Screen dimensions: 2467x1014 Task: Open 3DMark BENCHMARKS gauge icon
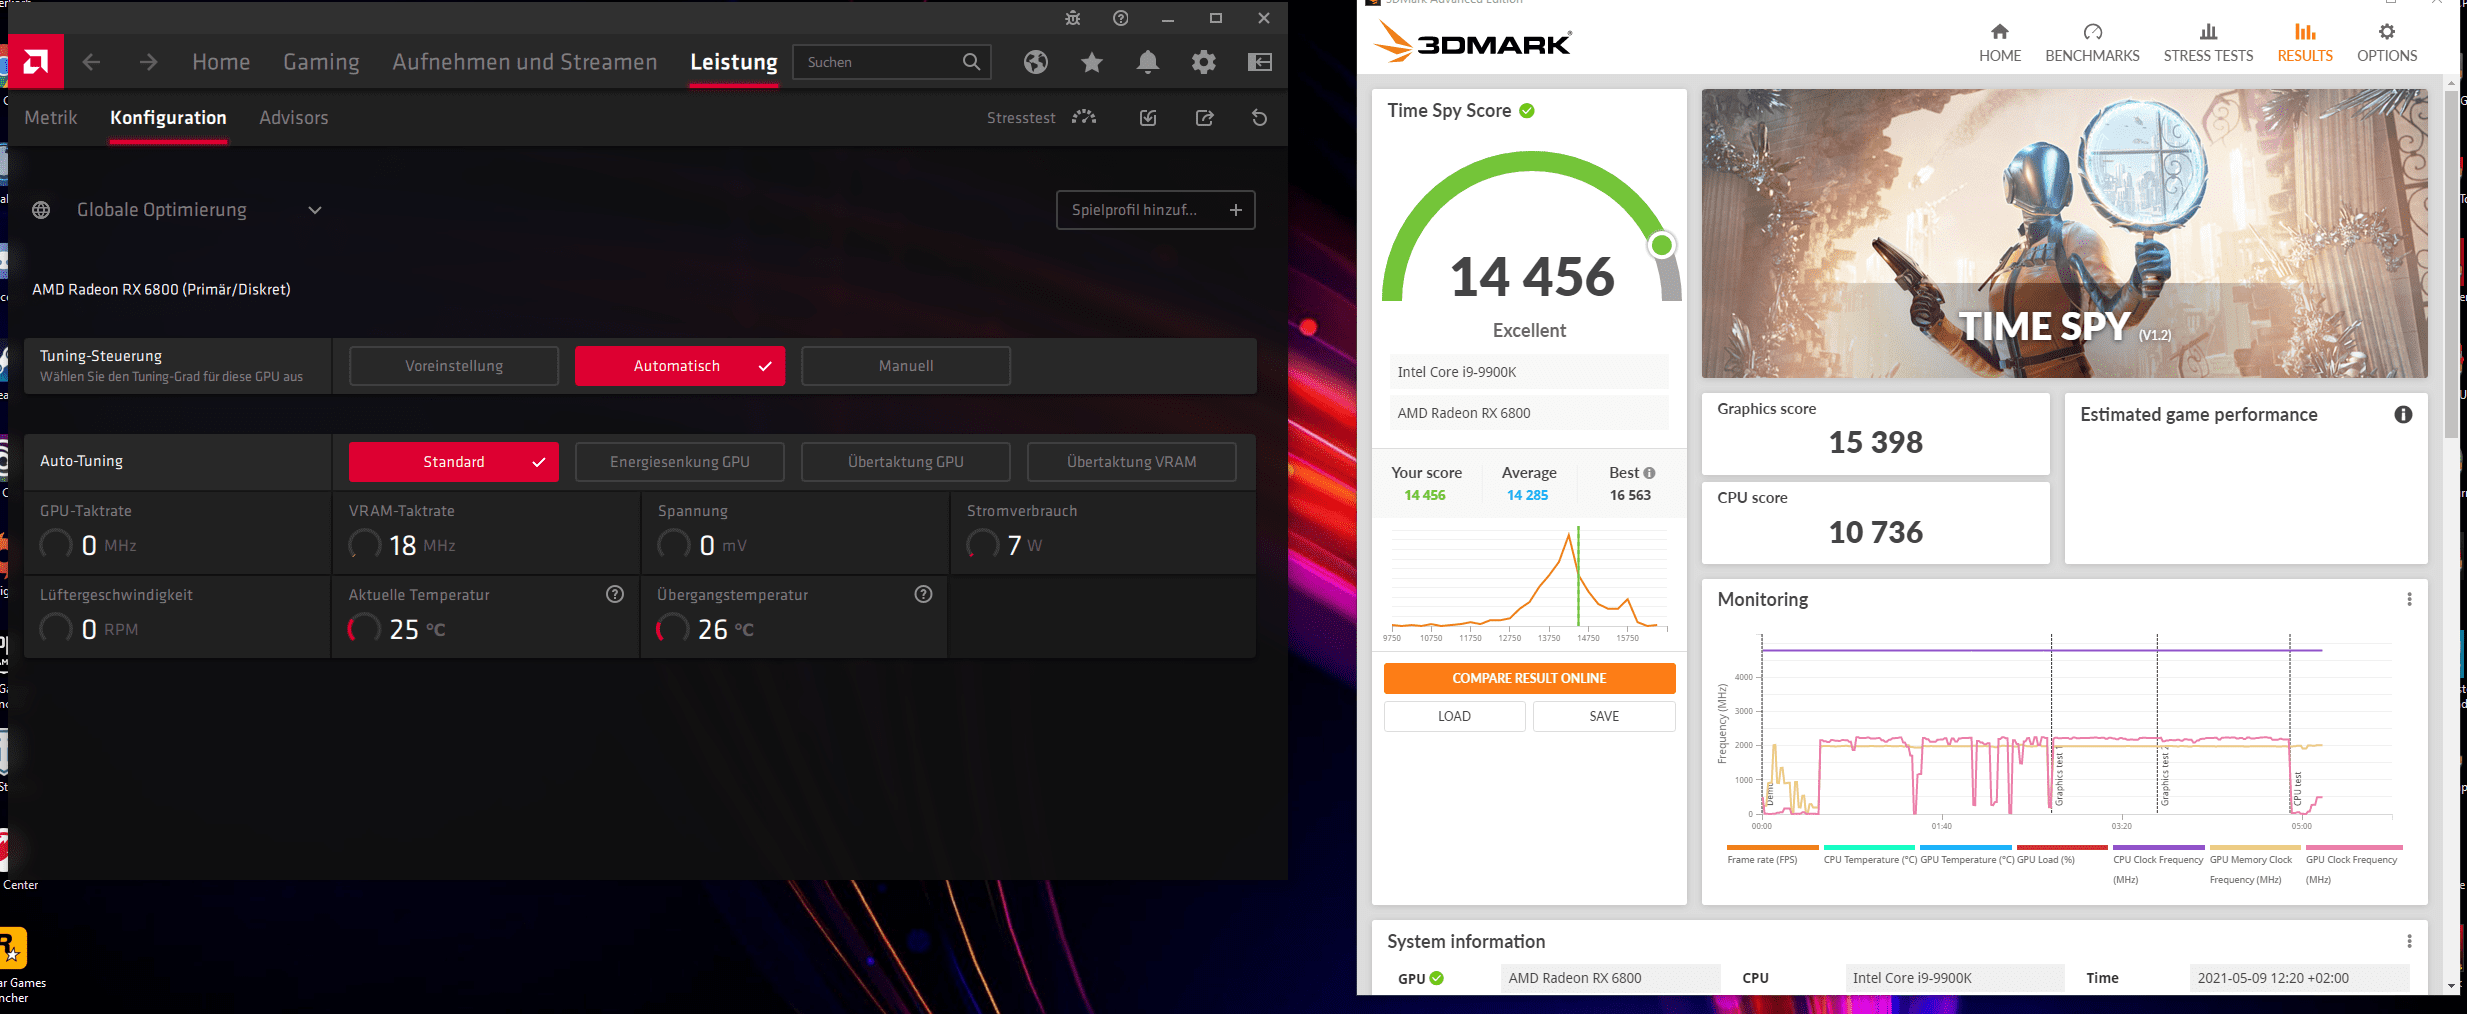click(2093, 32)
